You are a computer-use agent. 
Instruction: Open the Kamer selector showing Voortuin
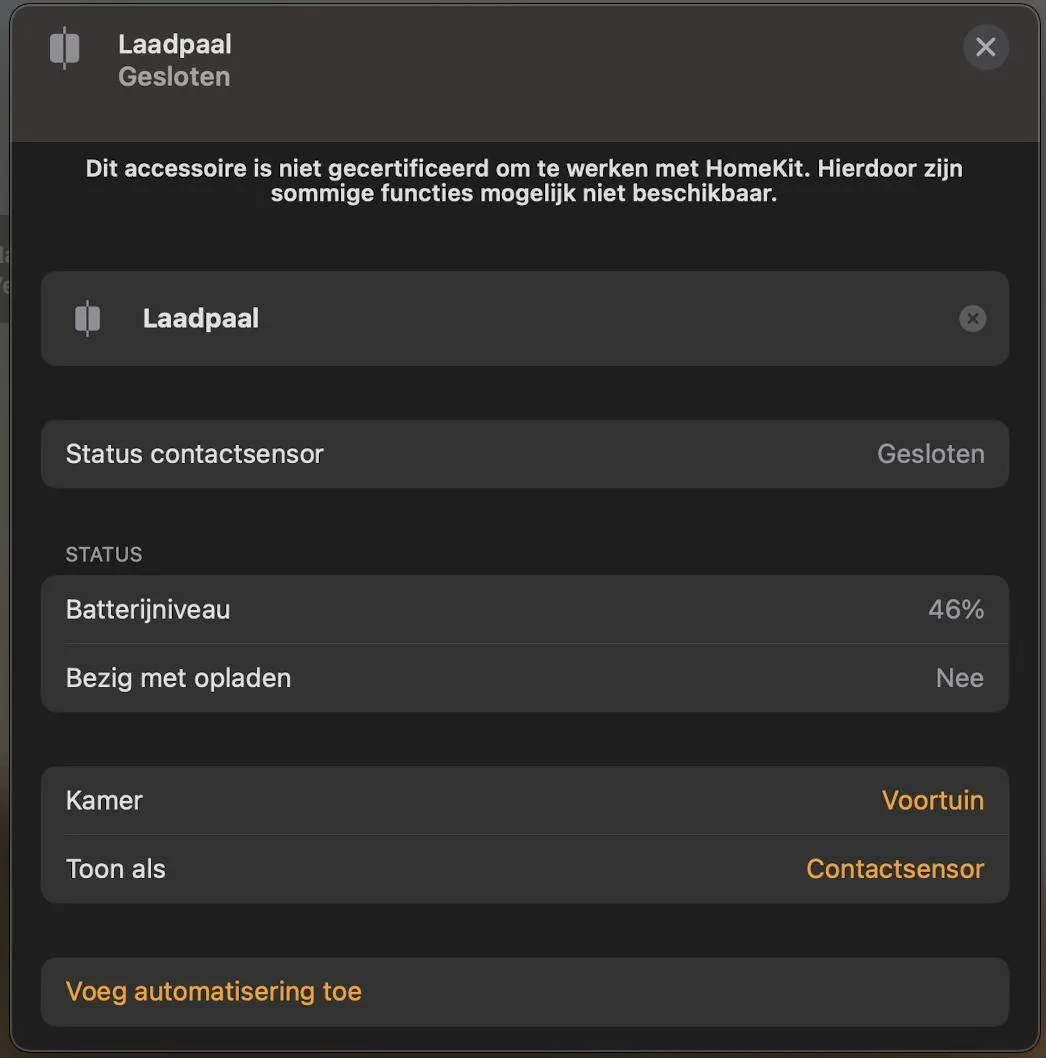click(931, 800)
